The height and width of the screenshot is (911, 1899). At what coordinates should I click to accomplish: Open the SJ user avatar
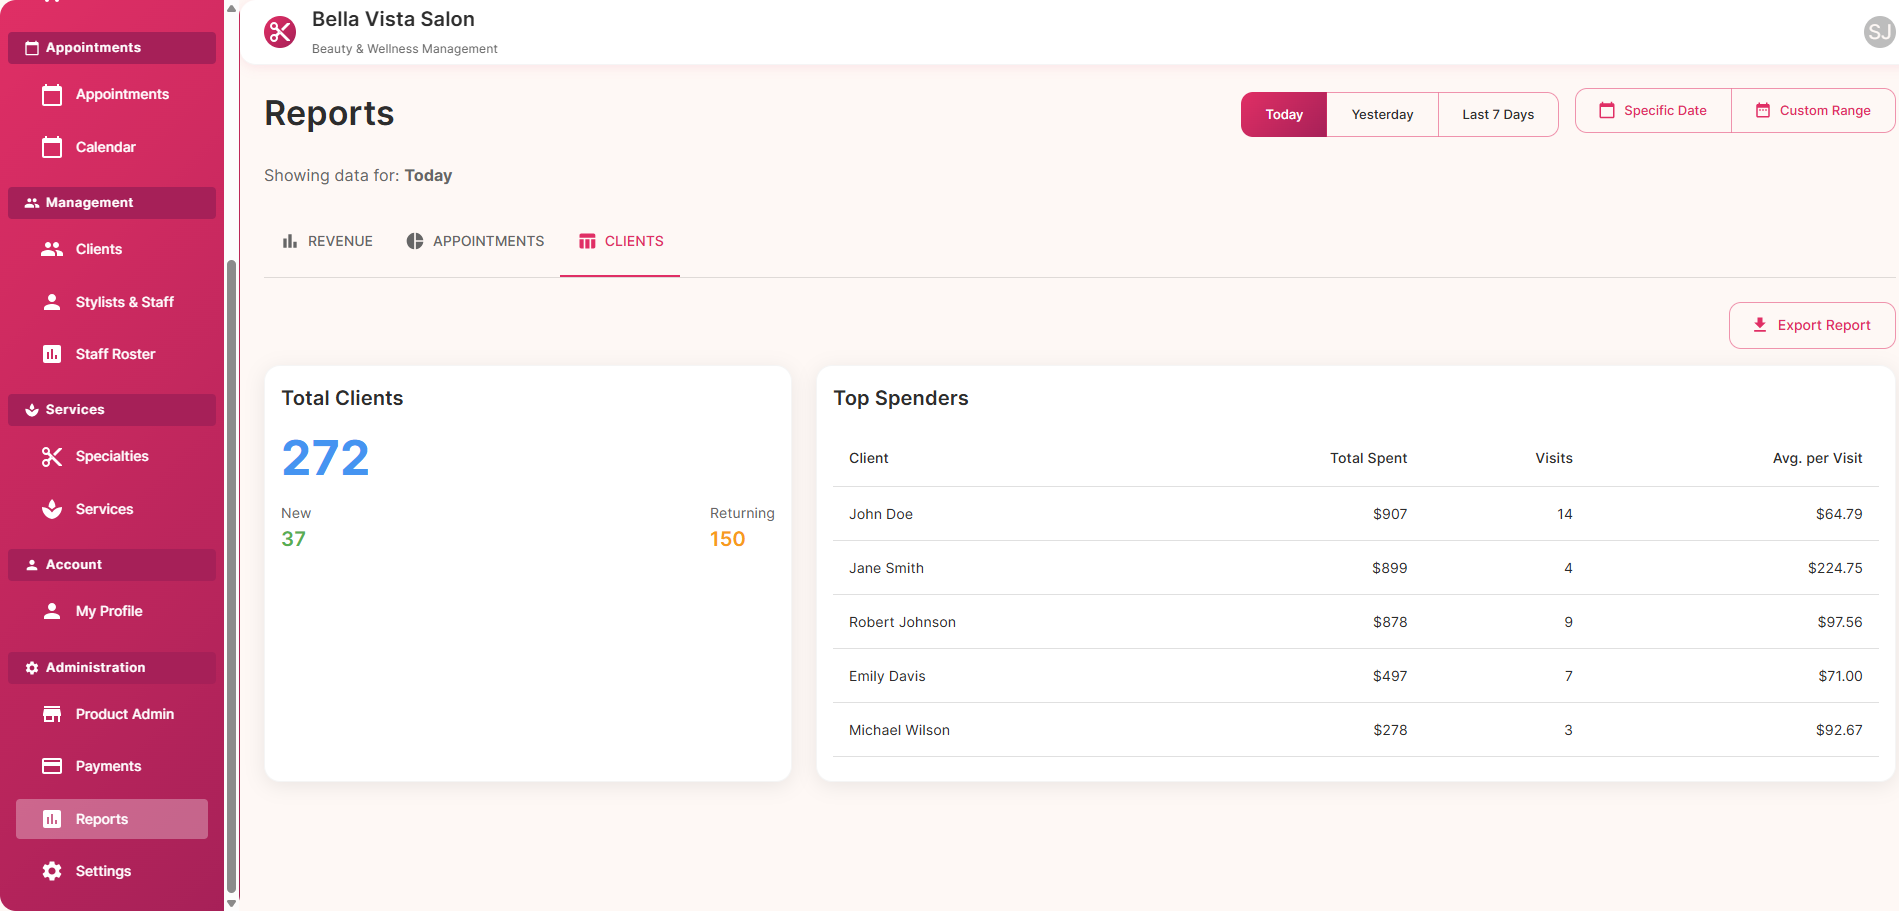[1878, 32]
